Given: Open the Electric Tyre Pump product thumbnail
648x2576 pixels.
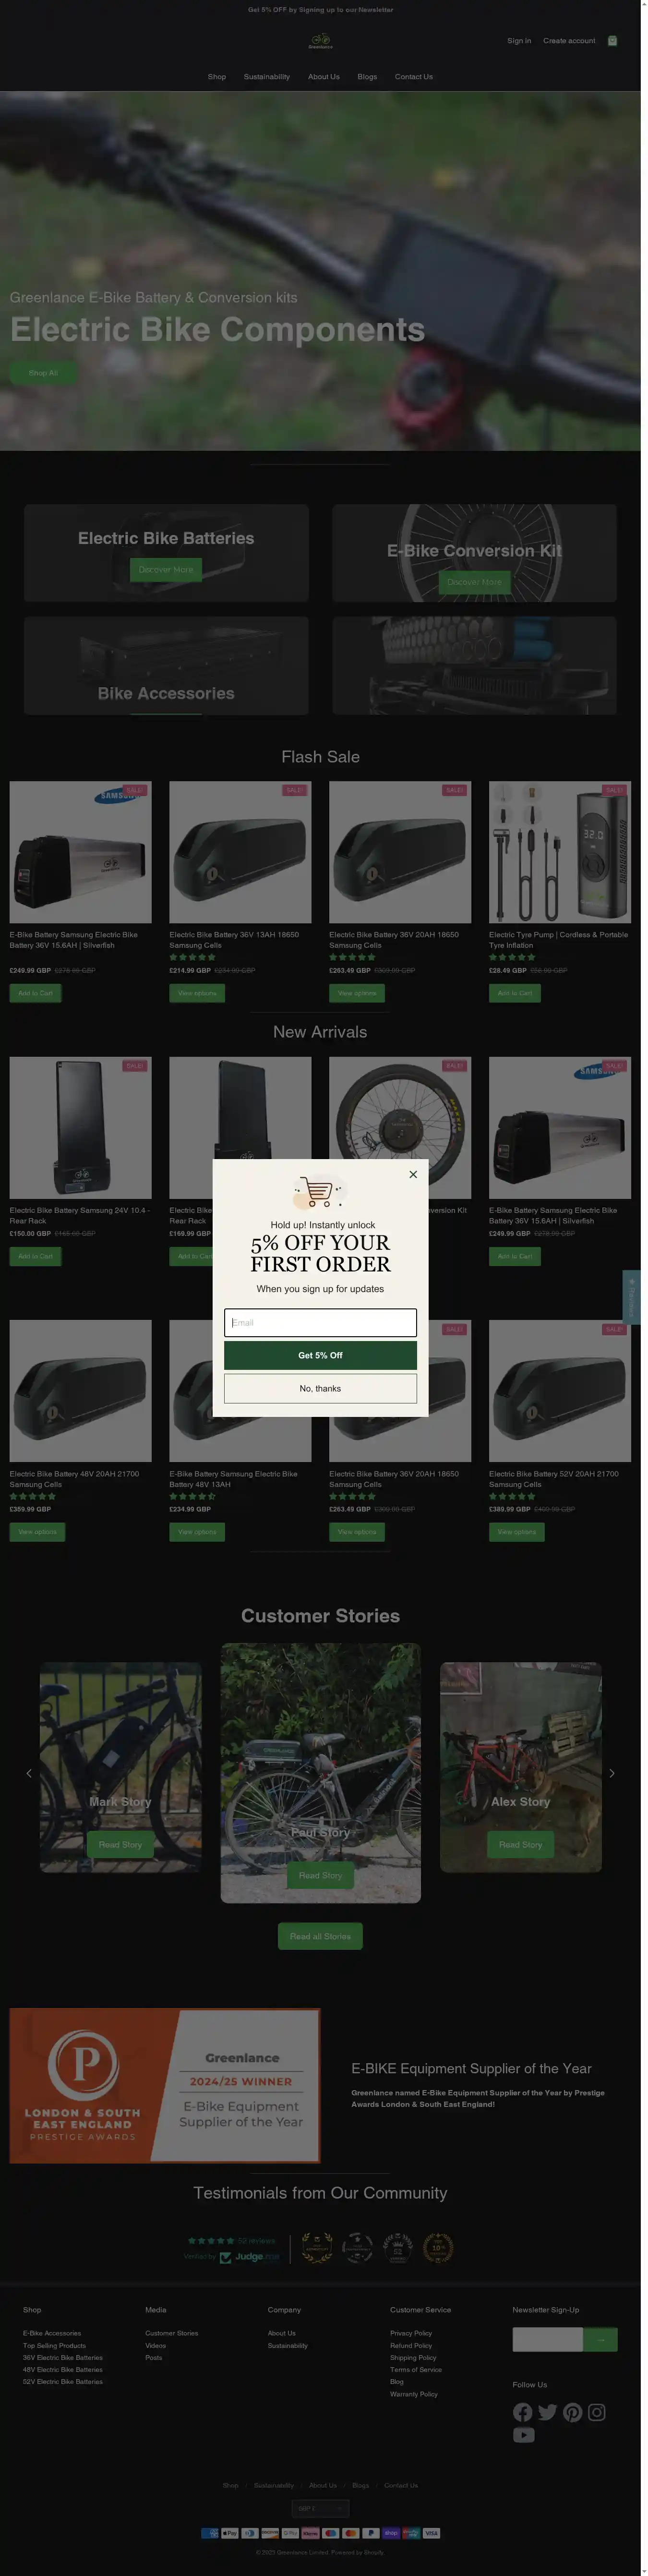Looking at the screenshot, I should pyautogui.click(x=560, y=852).
